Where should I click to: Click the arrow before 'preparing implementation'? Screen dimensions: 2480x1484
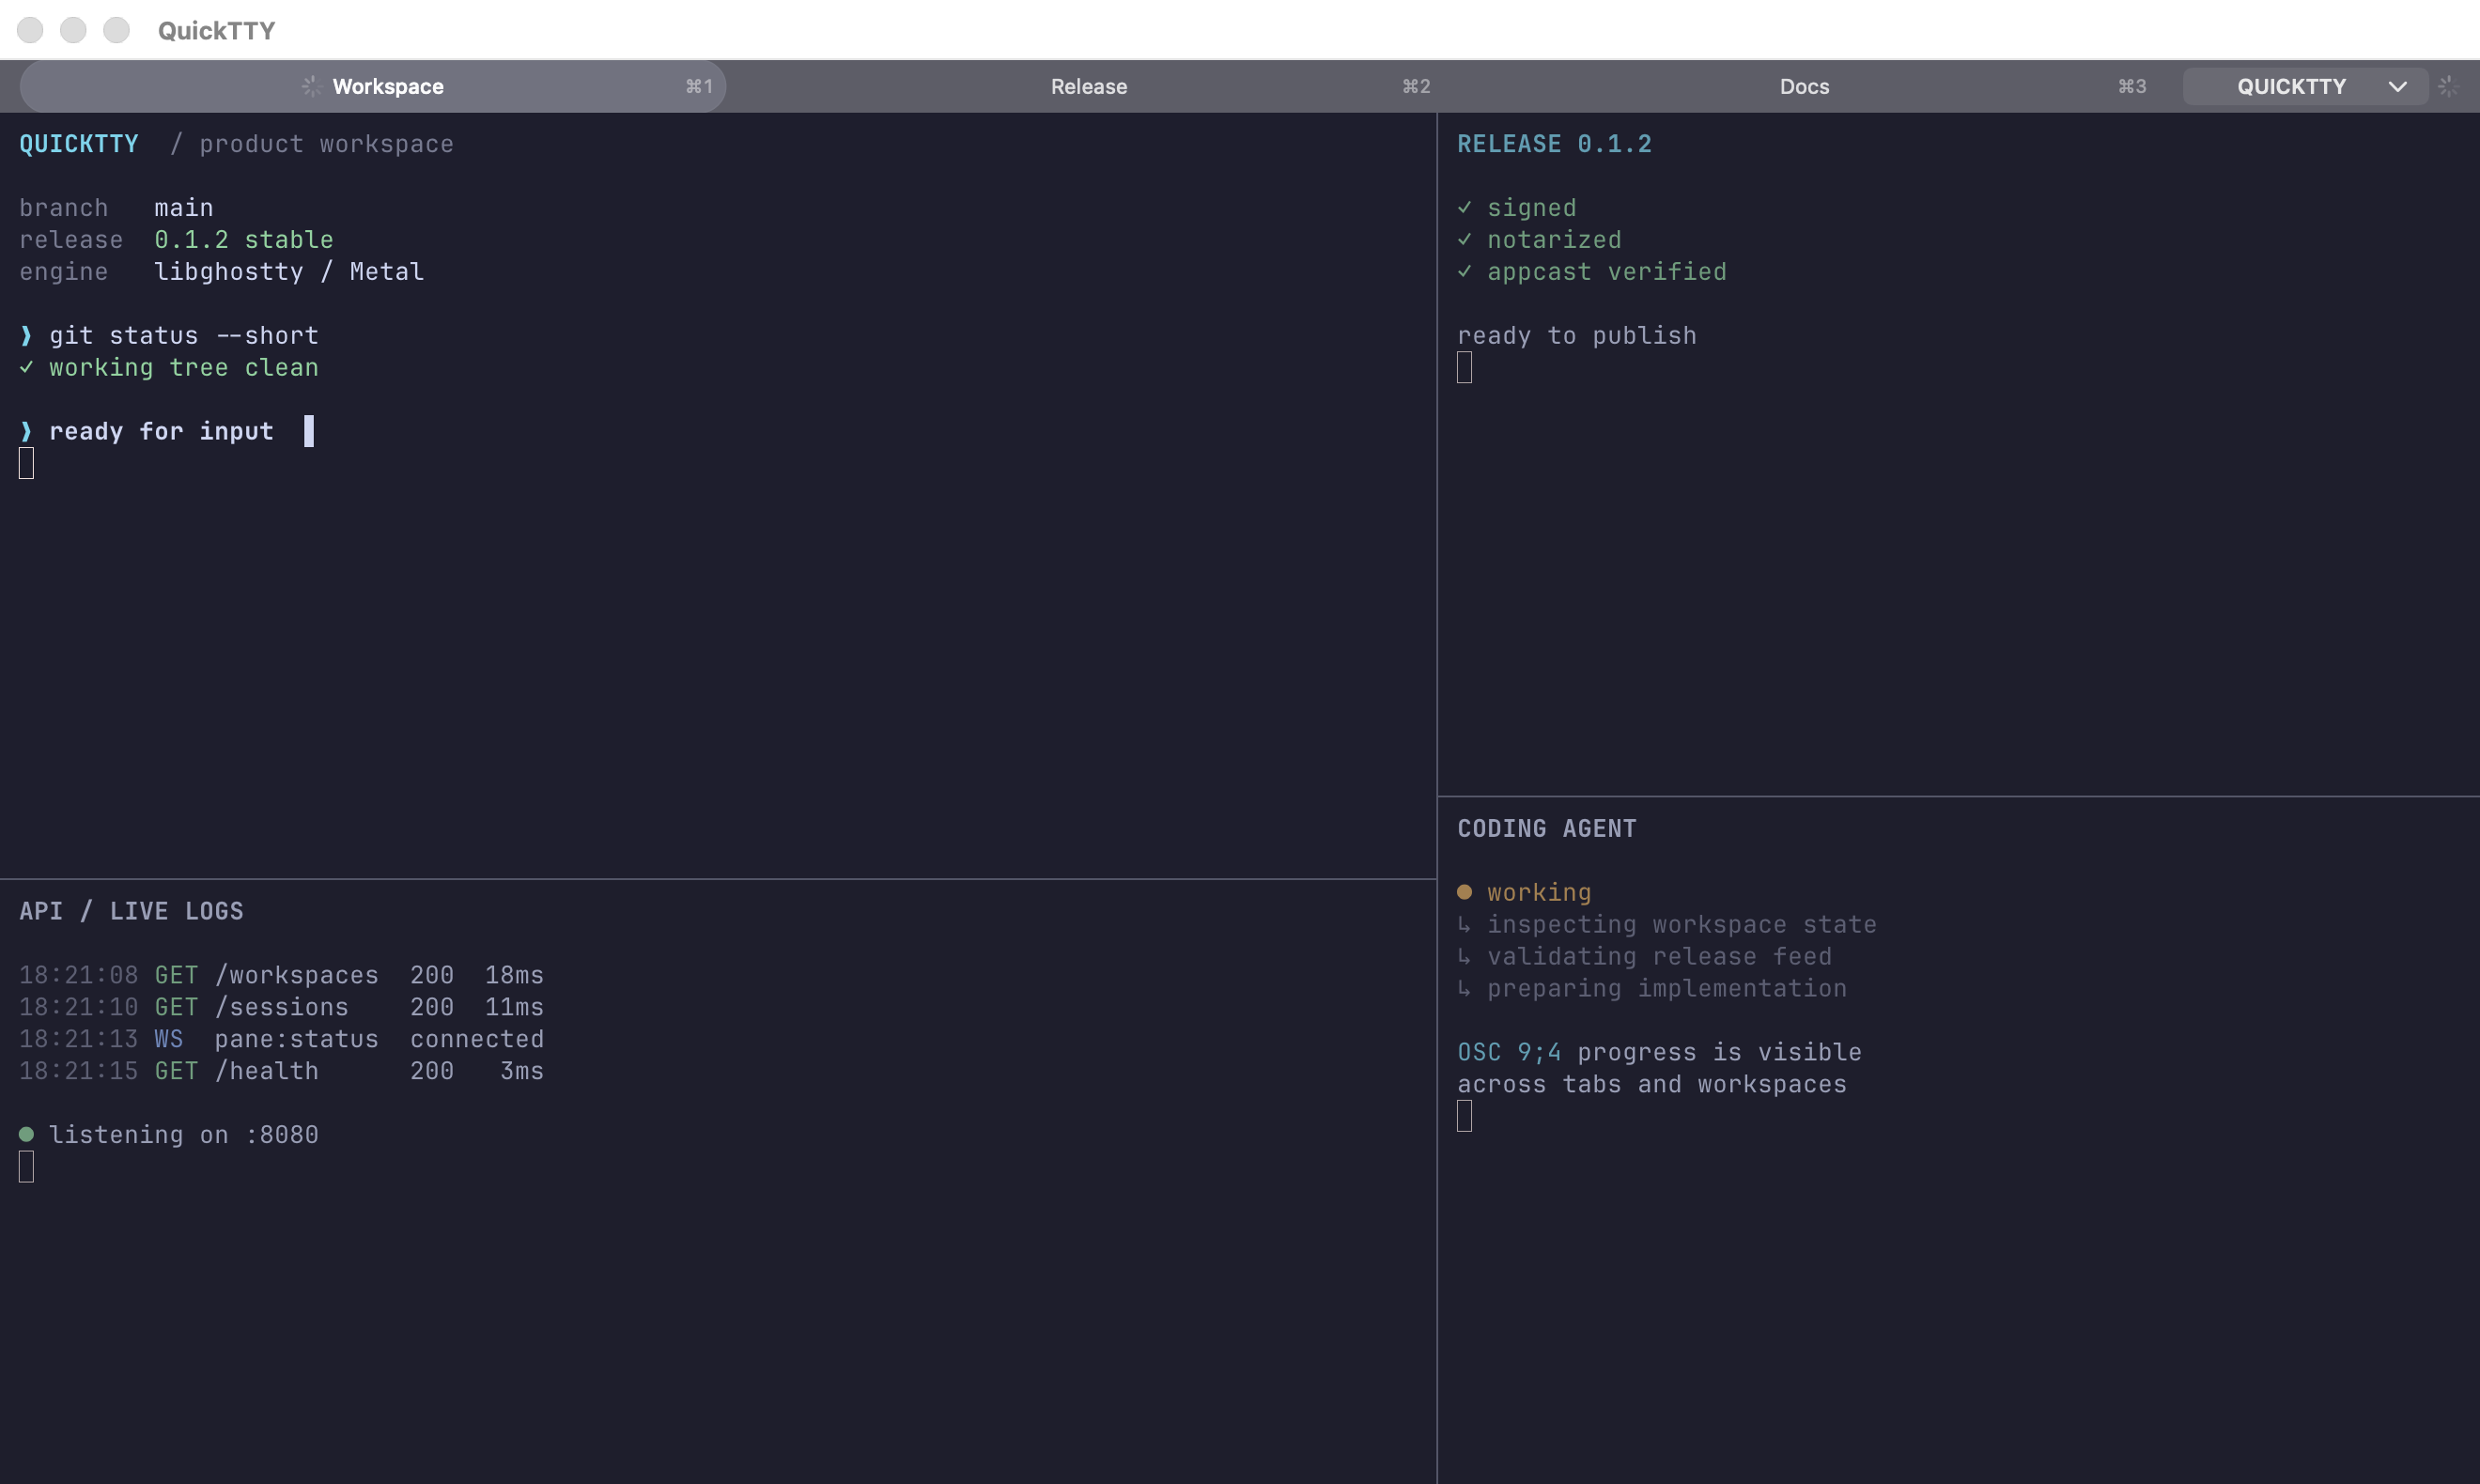(x=1464, y=988)
